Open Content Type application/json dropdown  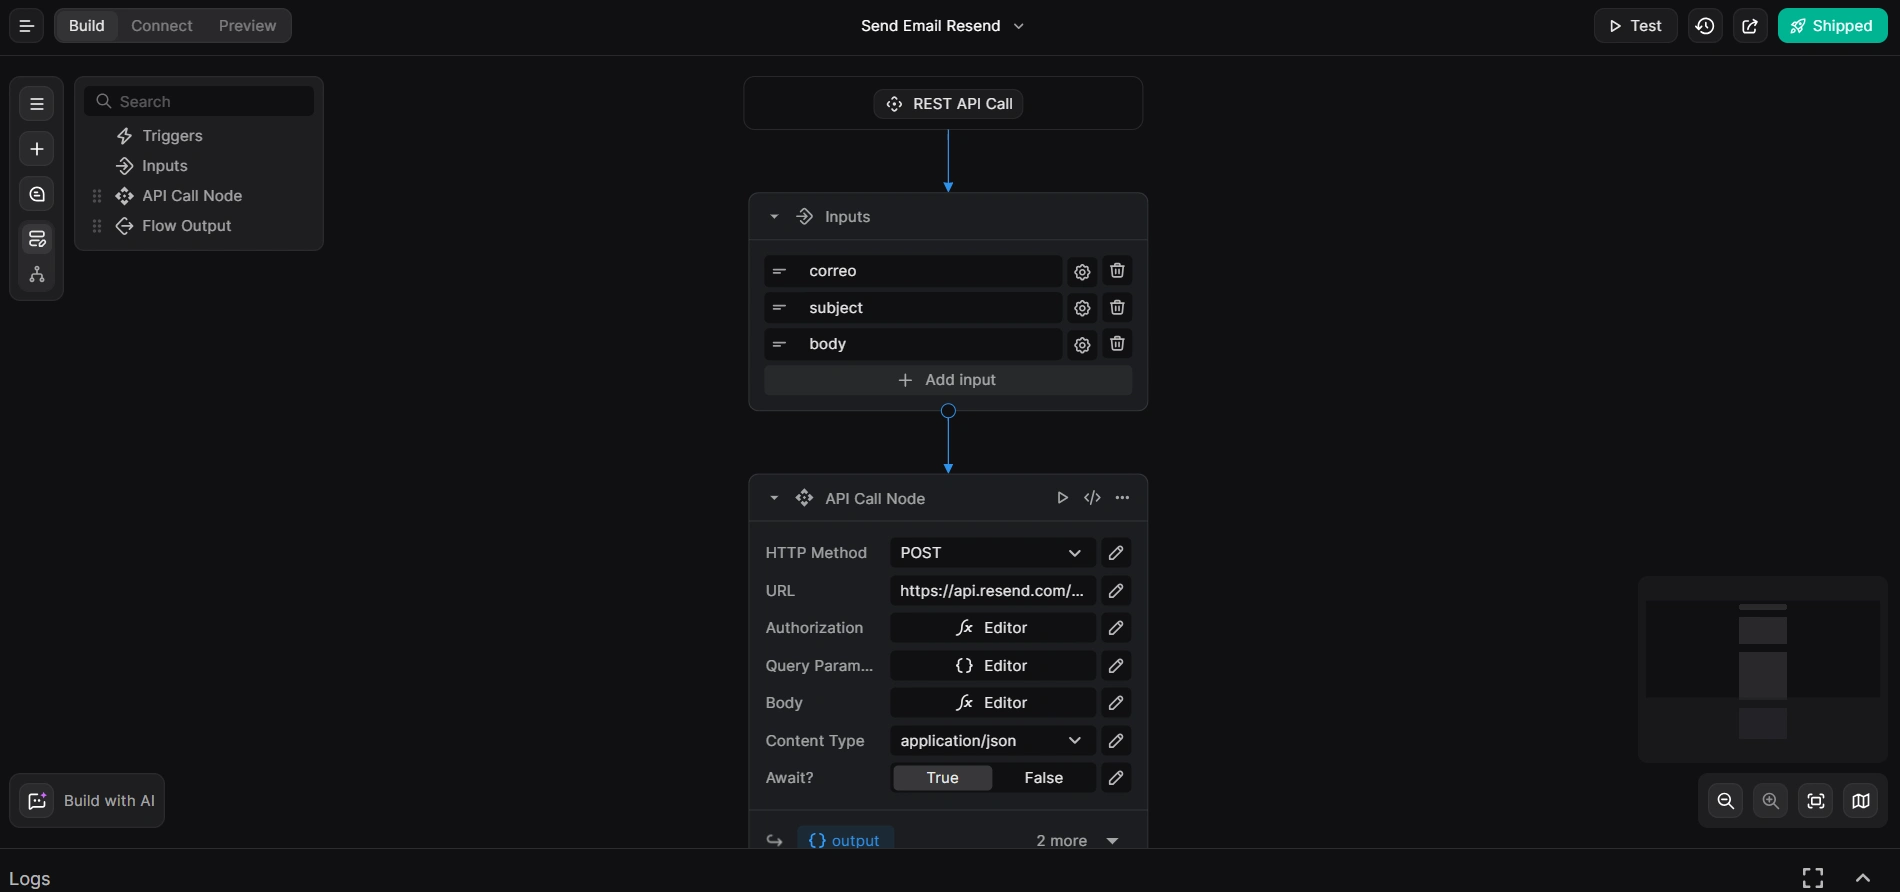tap(991, 741)
